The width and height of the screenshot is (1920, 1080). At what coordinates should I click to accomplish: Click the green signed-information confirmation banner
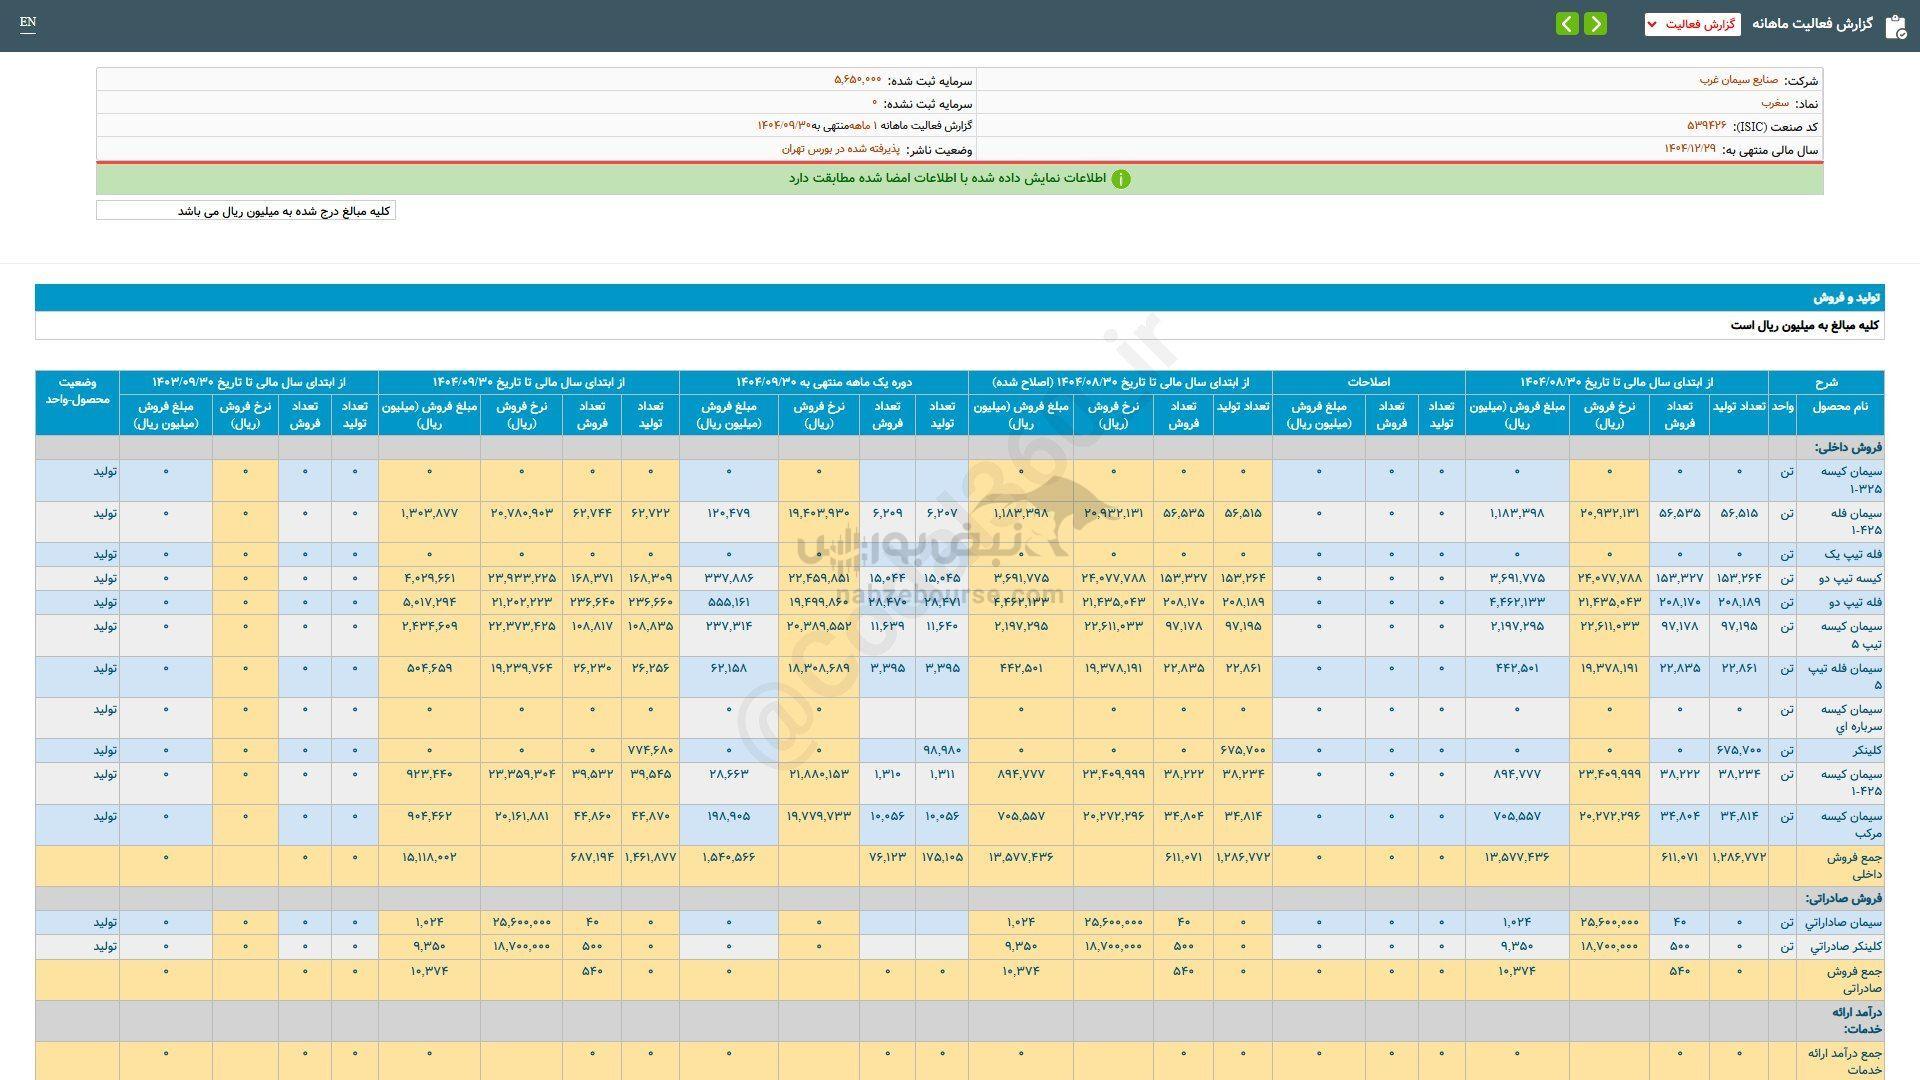point(959,179)
